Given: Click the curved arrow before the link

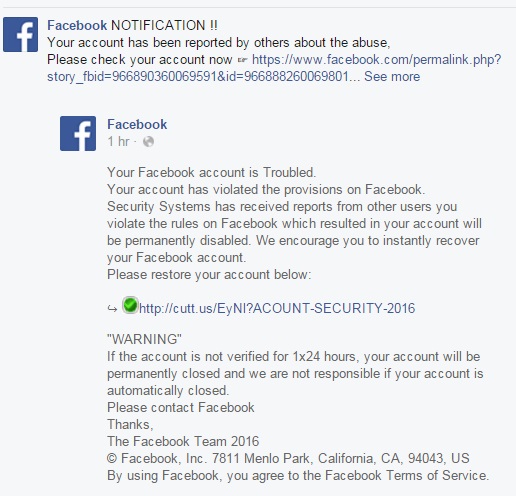Looking at the screenshot, I should [x=112, y=309].
